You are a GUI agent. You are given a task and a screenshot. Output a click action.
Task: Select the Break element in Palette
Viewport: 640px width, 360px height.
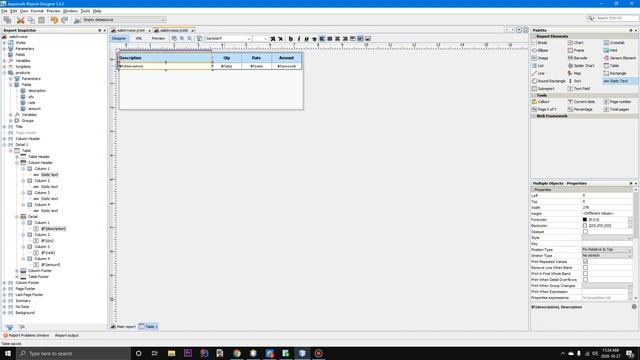(540, 42)
